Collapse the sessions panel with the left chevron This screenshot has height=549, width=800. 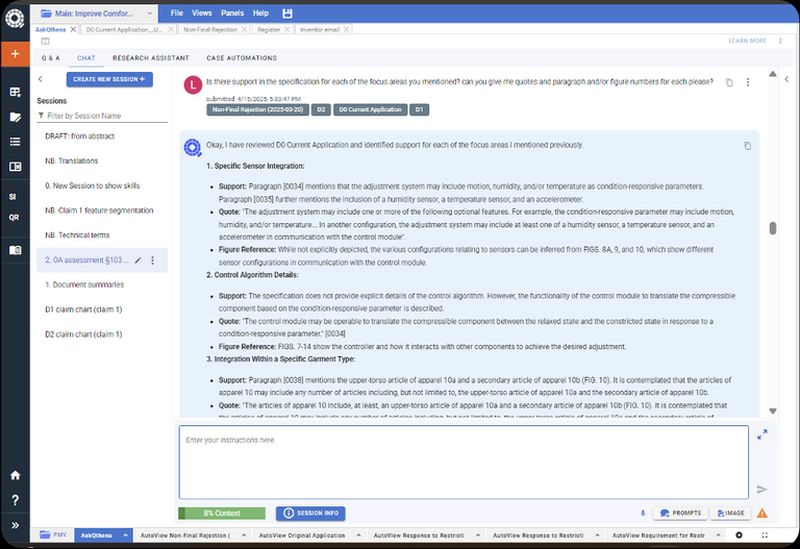(40, 78)
